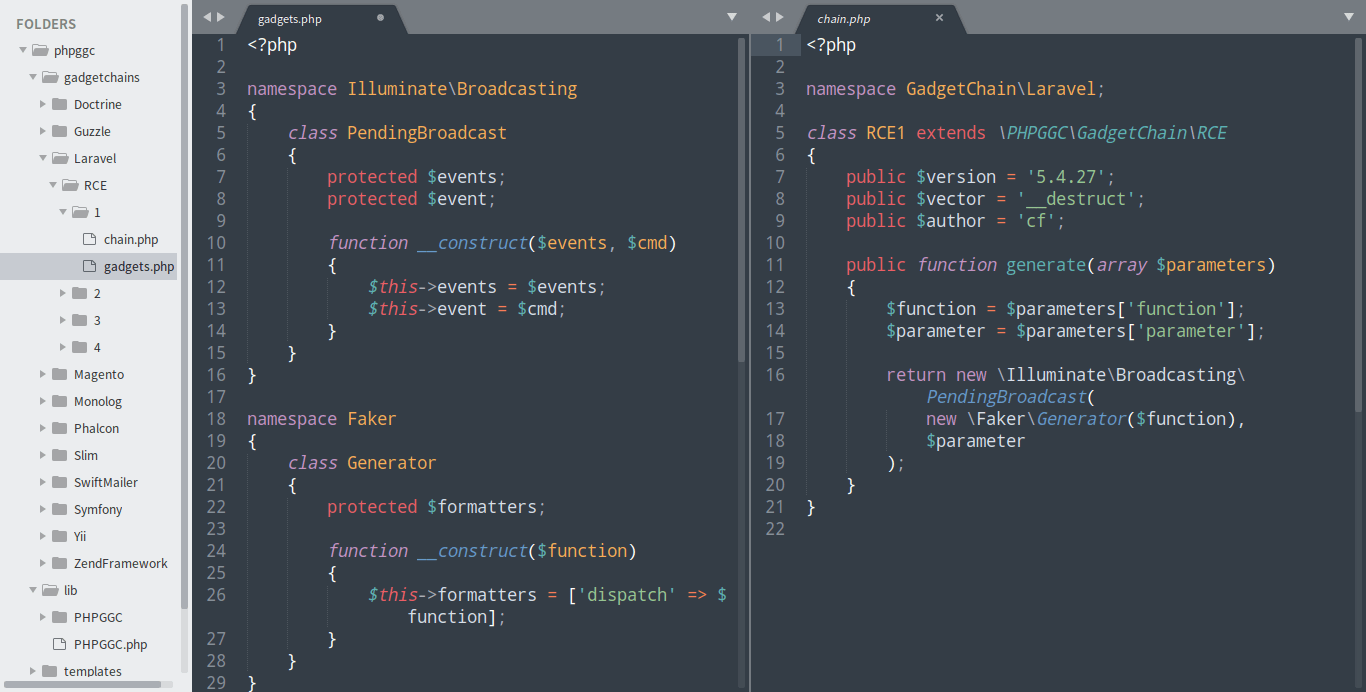Viewport: 1366px width, 692px height.
Task: Expand the Doctrine folder arrow
Action: pyautogui.click(x=42, y=104)
